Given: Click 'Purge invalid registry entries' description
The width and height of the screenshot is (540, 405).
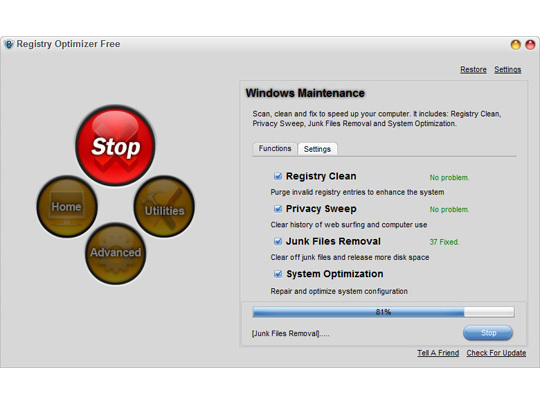Looking at the screenshot, I should point(357,192).
